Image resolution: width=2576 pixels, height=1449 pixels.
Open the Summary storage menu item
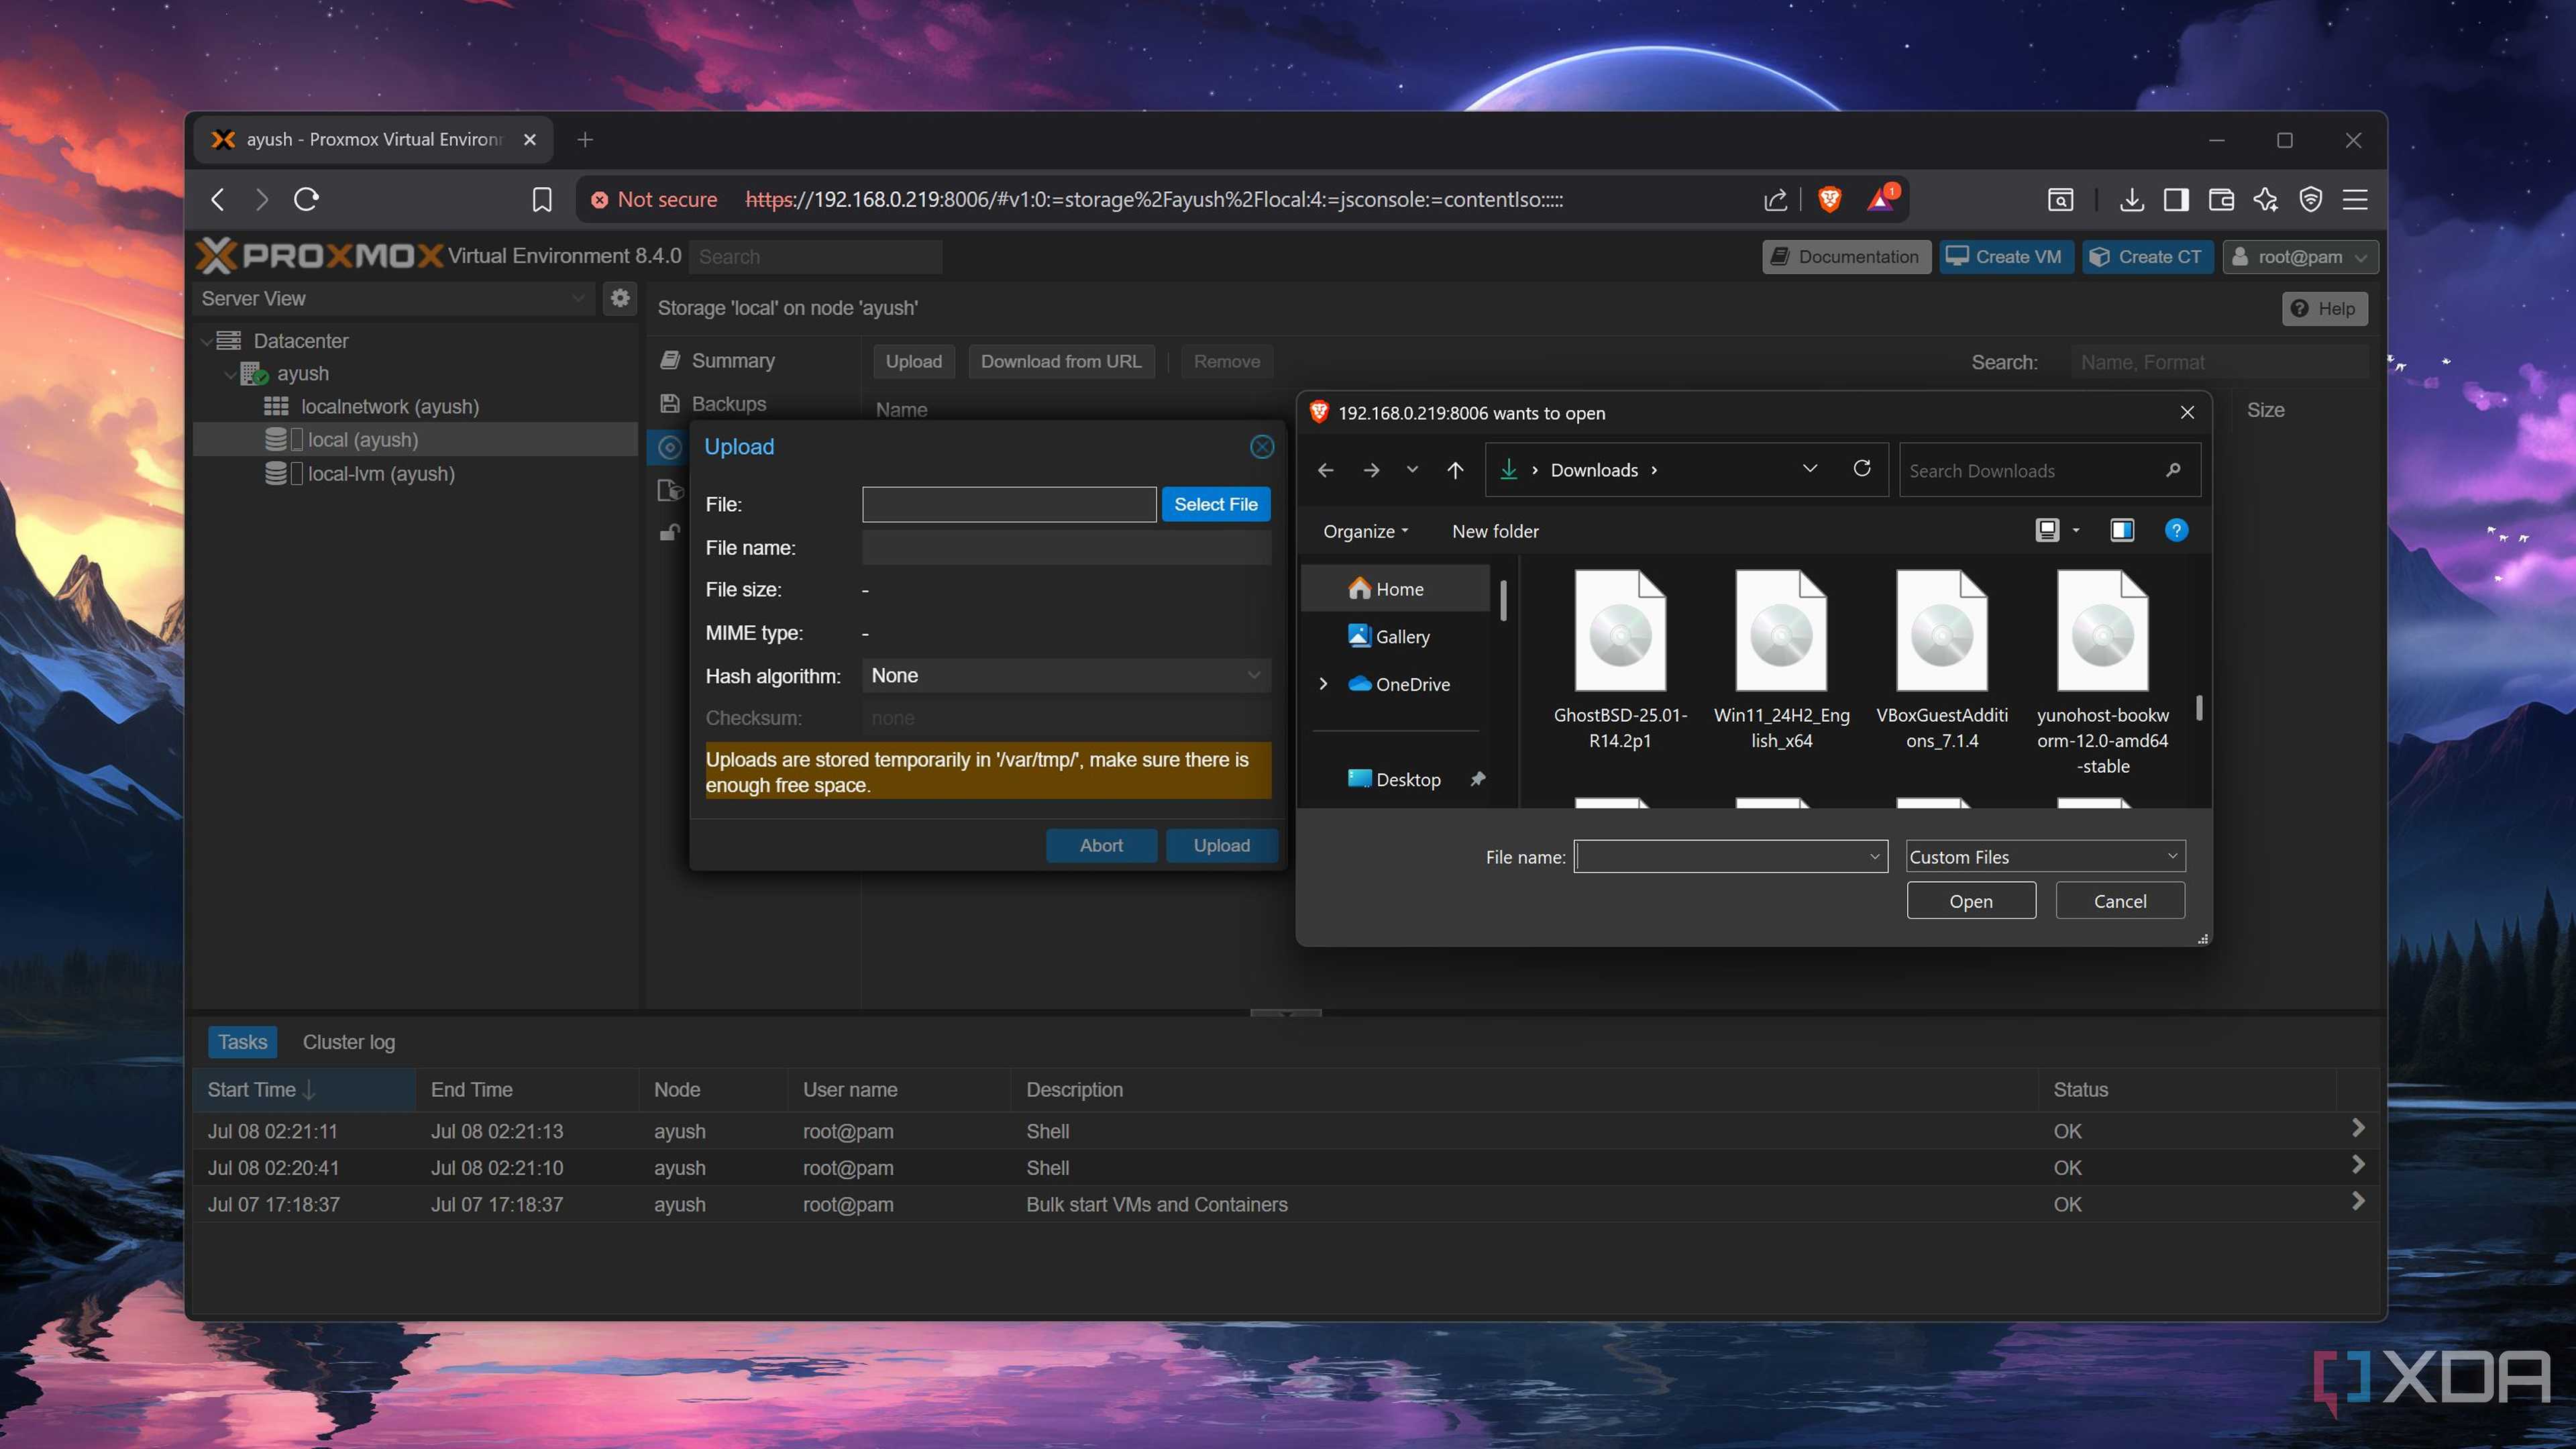point(733,361)
